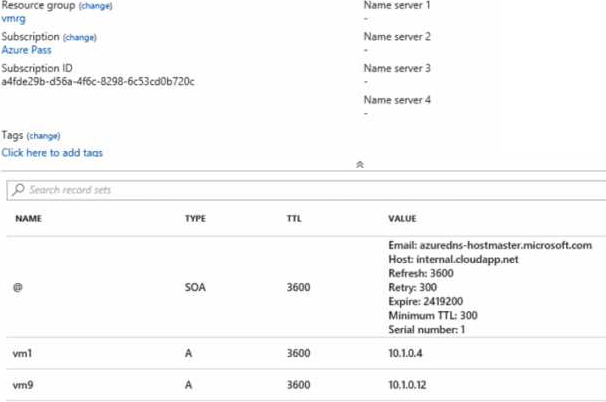
Task: Change the subscription
Action: pos(80,37)
